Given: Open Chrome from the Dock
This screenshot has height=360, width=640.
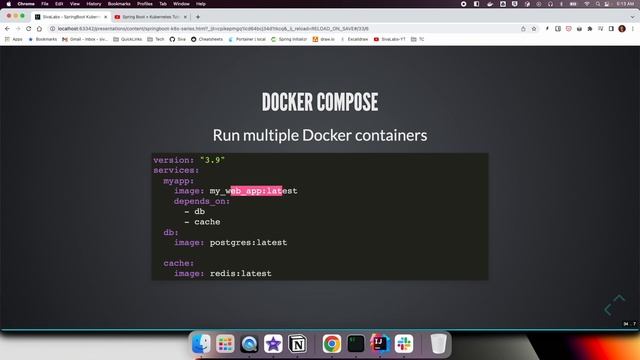Looking at the screenshot, I should tap(332, 344).
